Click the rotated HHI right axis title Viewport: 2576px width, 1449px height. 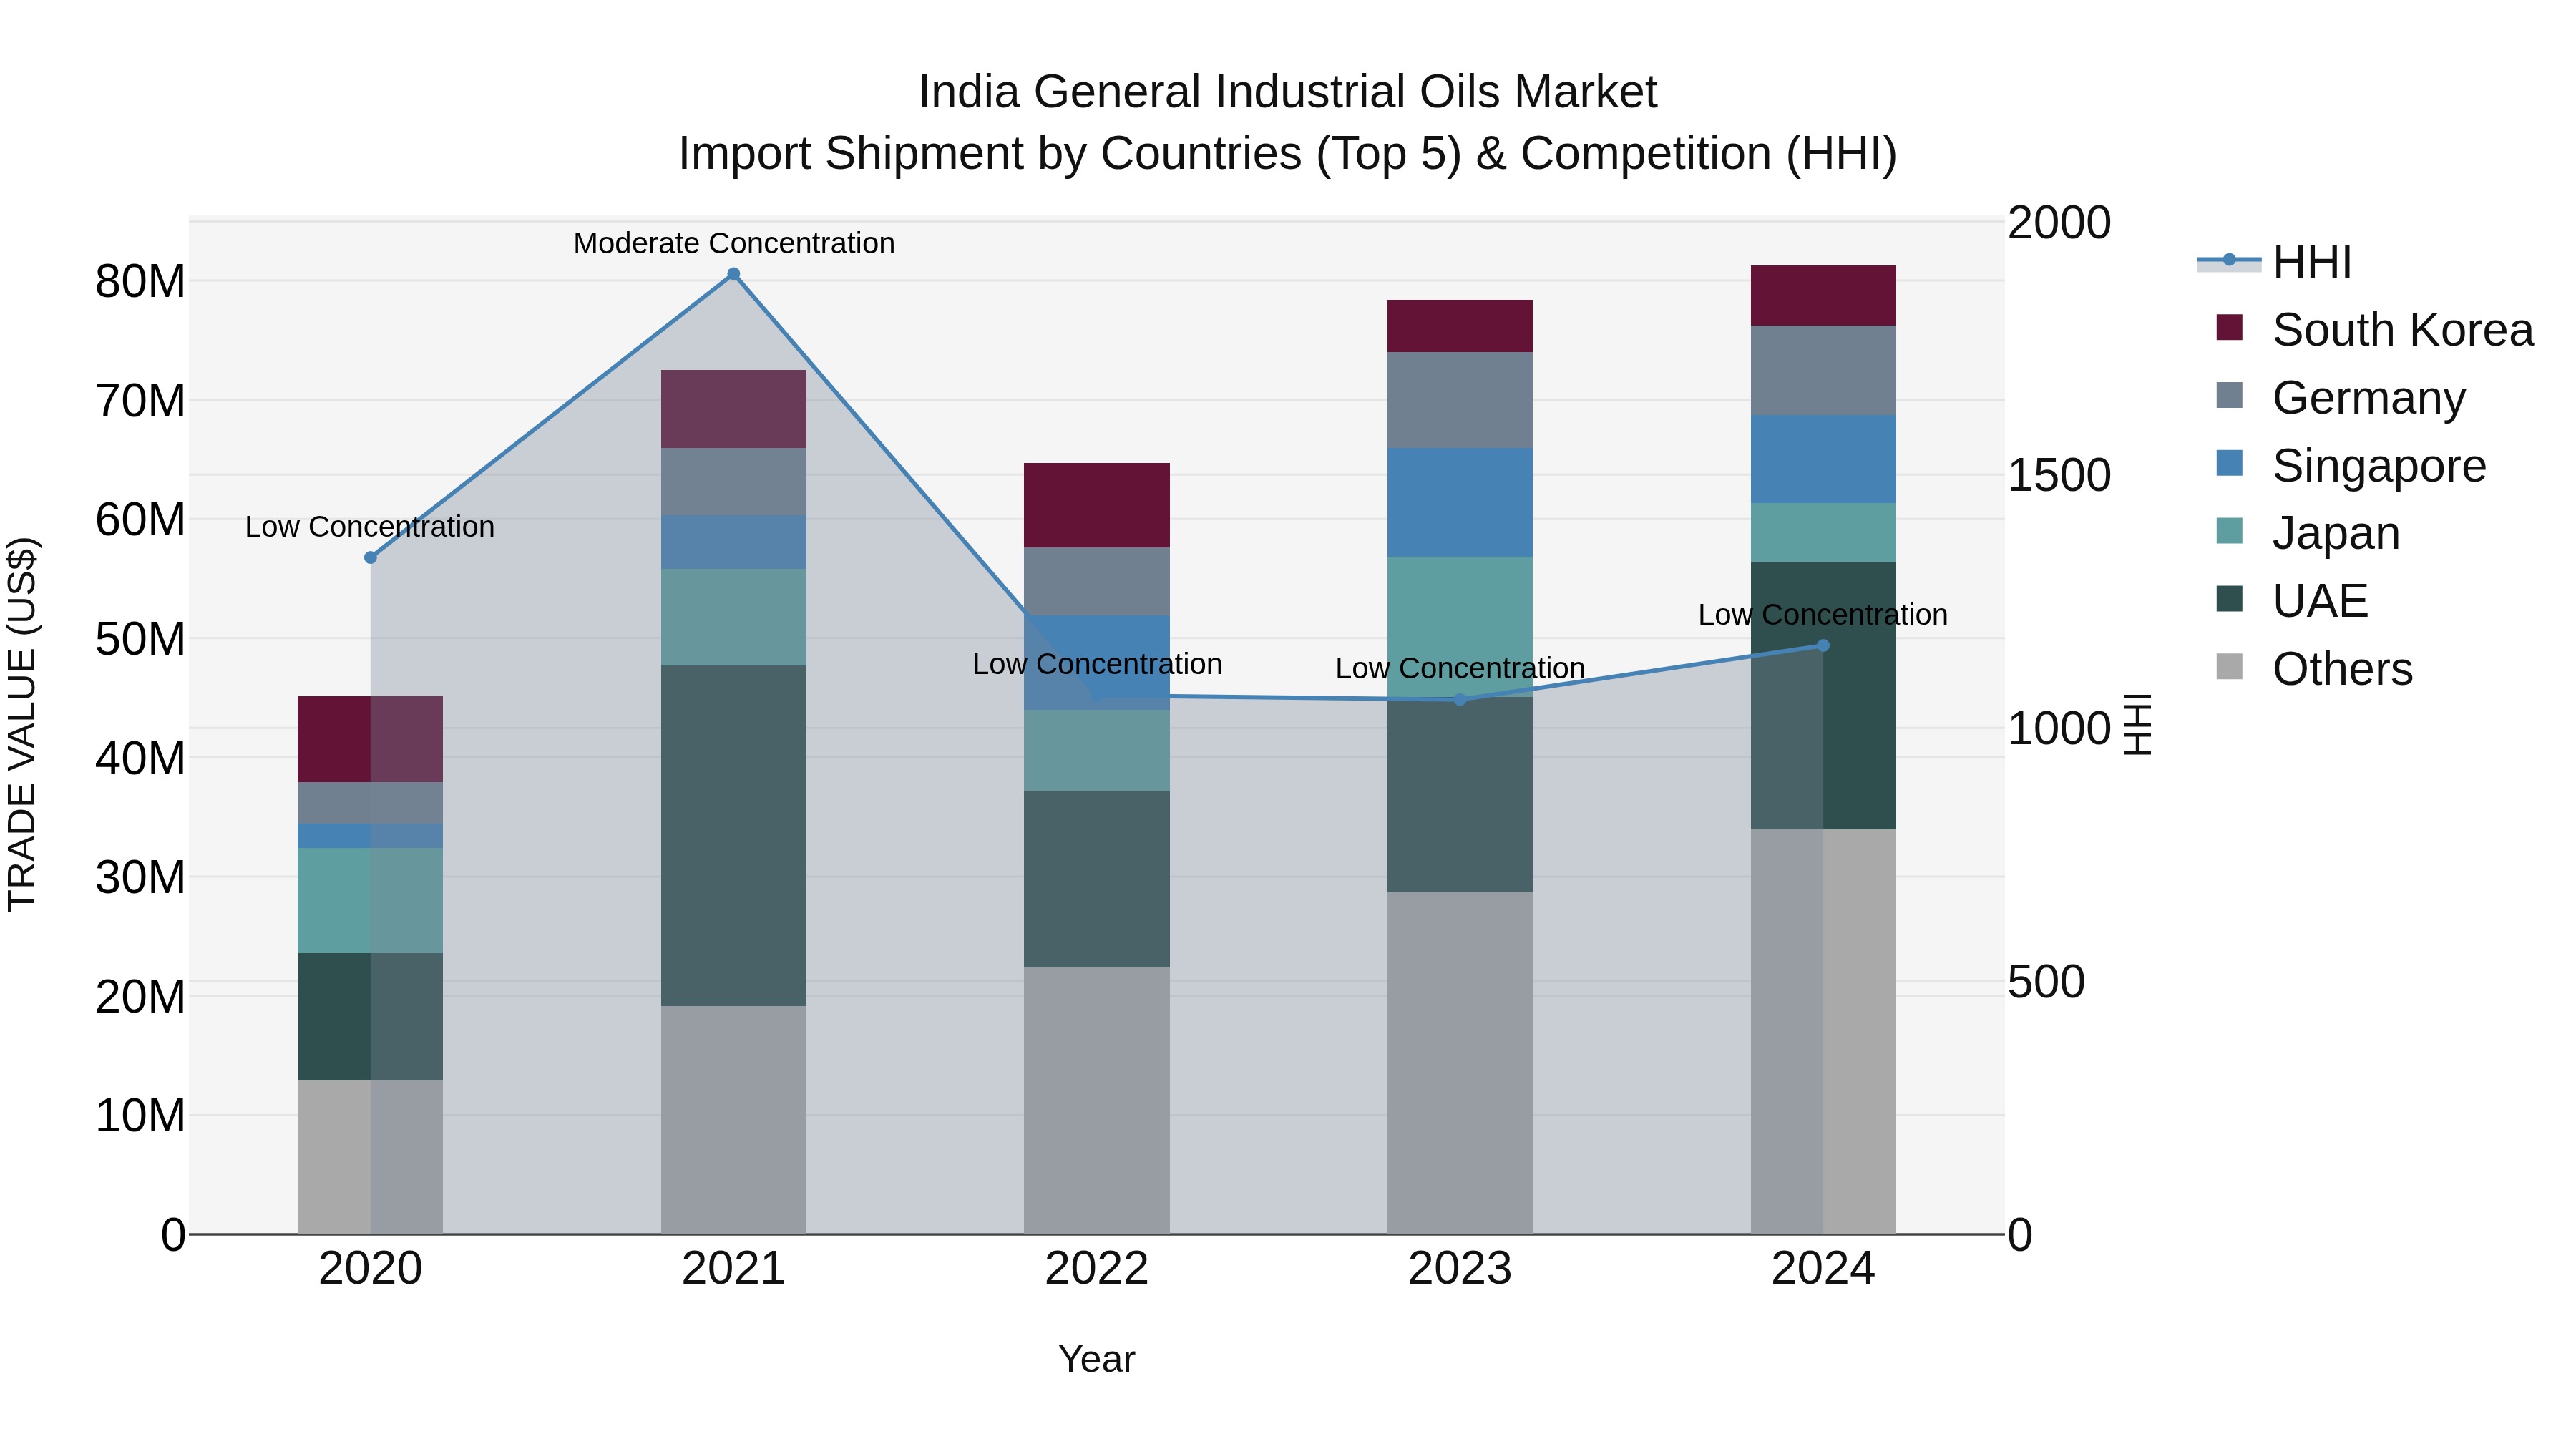pos(2138,724)
